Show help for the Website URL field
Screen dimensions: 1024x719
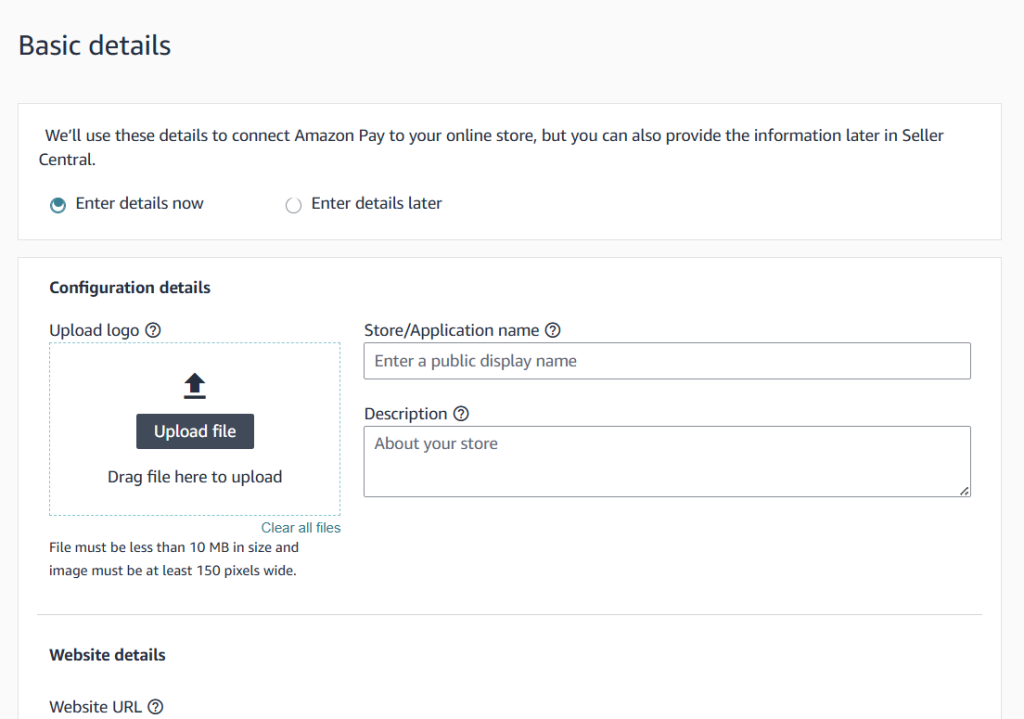pos(155,707)
